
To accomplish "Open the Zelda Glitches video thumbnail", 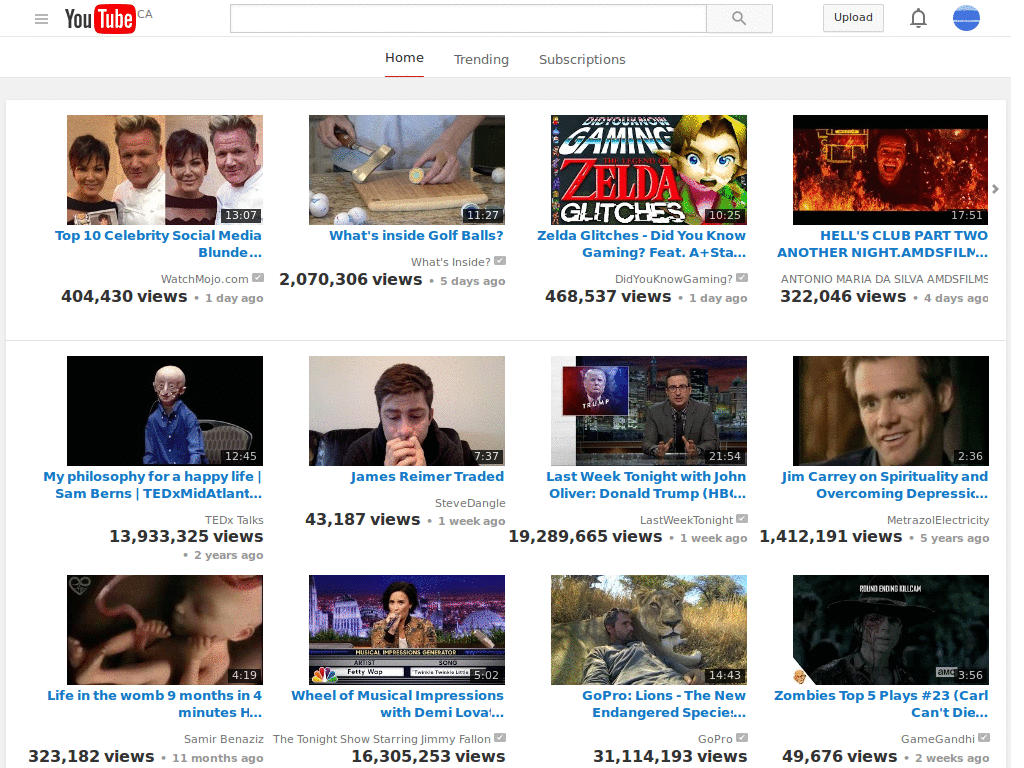I will (x=649, y=170).
